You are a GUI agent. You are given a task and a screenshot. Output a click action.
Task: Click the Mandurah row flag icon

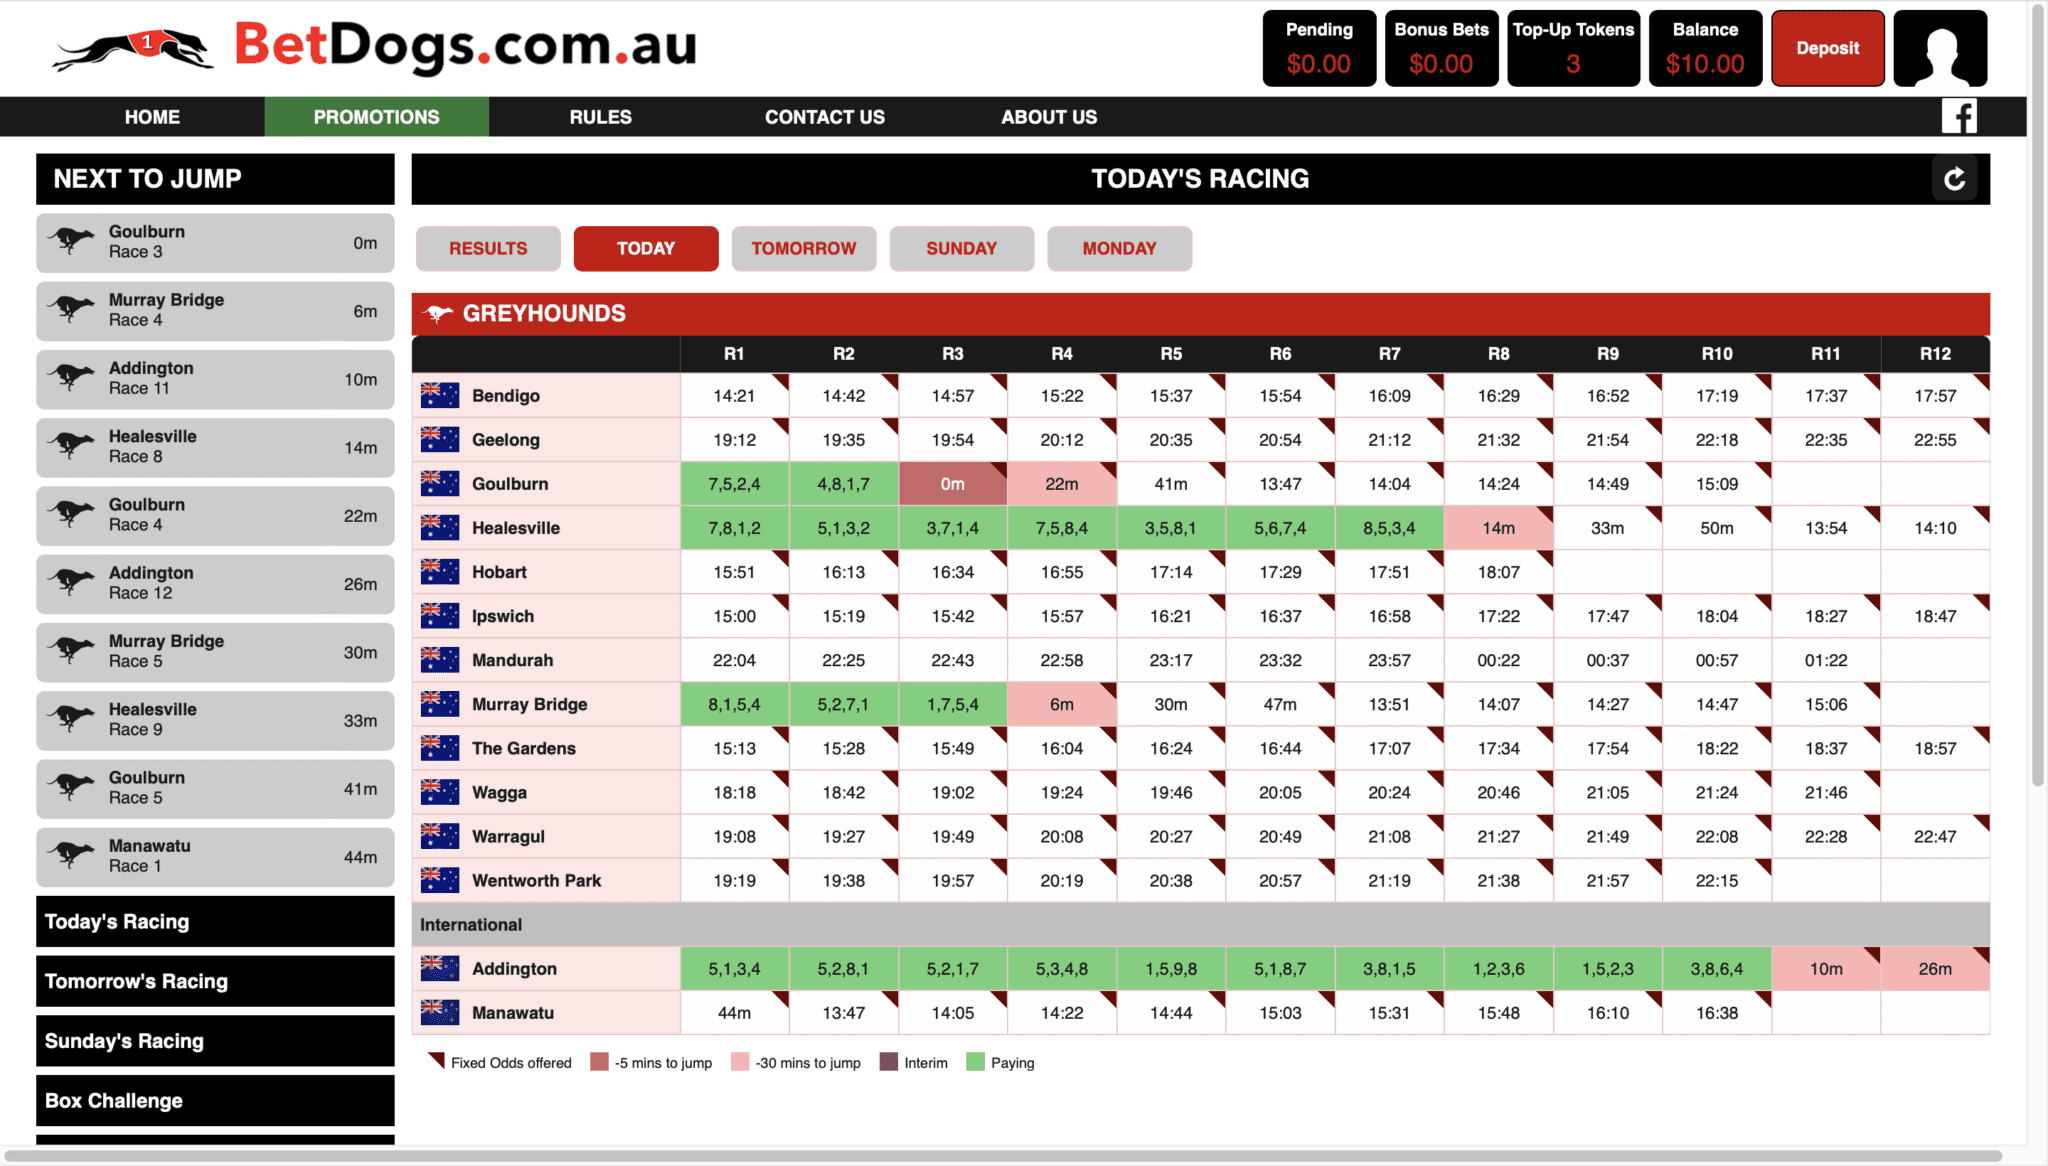click(x=440, y=659)
